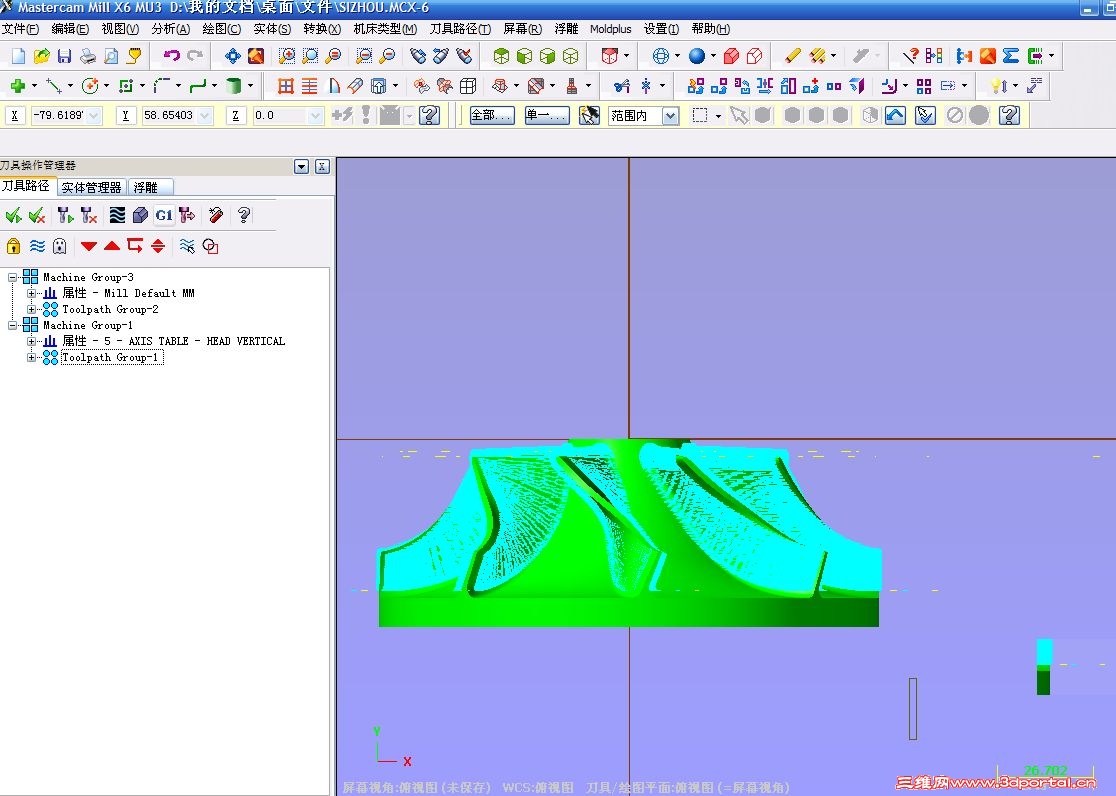Open the 文件(F) menu
Image resolution: width=1116 pixels, height=796 pixels.
click(x=20, y=29)
